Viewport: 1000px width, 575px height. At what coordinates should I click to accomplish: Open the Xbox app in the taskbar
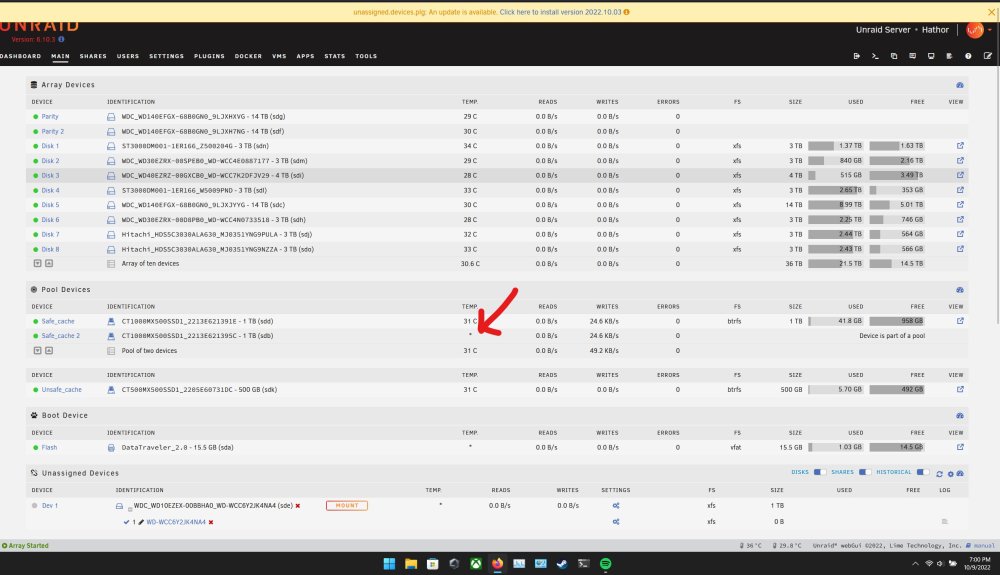[x=476, y=564]
